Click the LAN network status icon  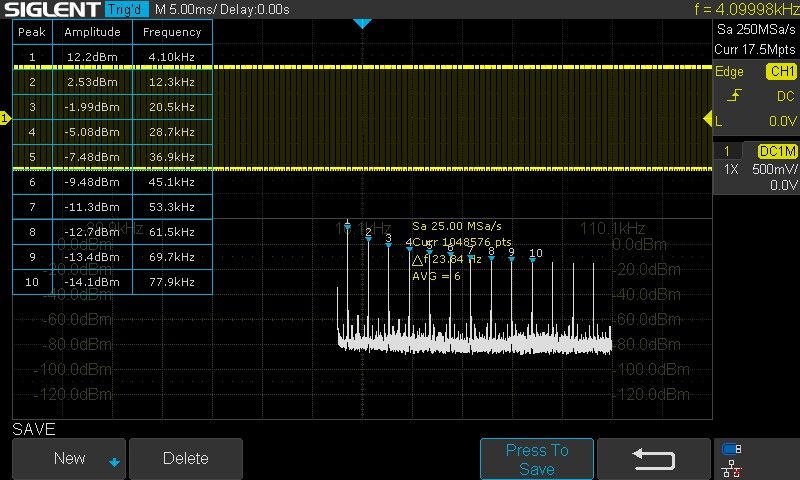[x=731, y=468]
